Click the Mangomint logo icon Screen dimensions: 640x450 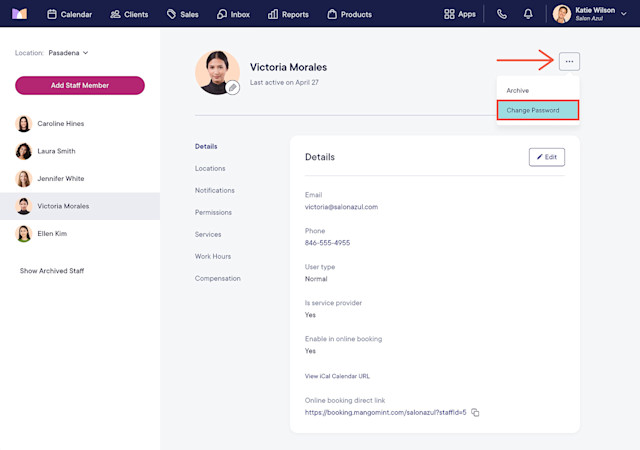click(19, 14)
